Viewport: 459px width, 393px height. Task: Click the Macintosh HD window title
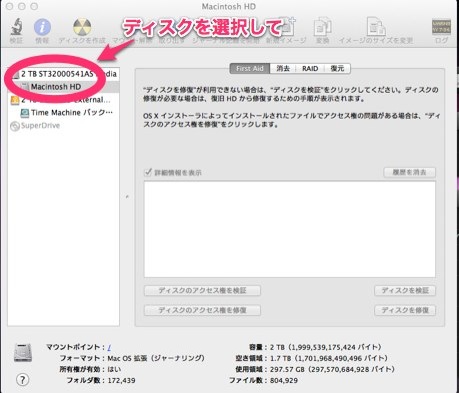pos(229,6)
